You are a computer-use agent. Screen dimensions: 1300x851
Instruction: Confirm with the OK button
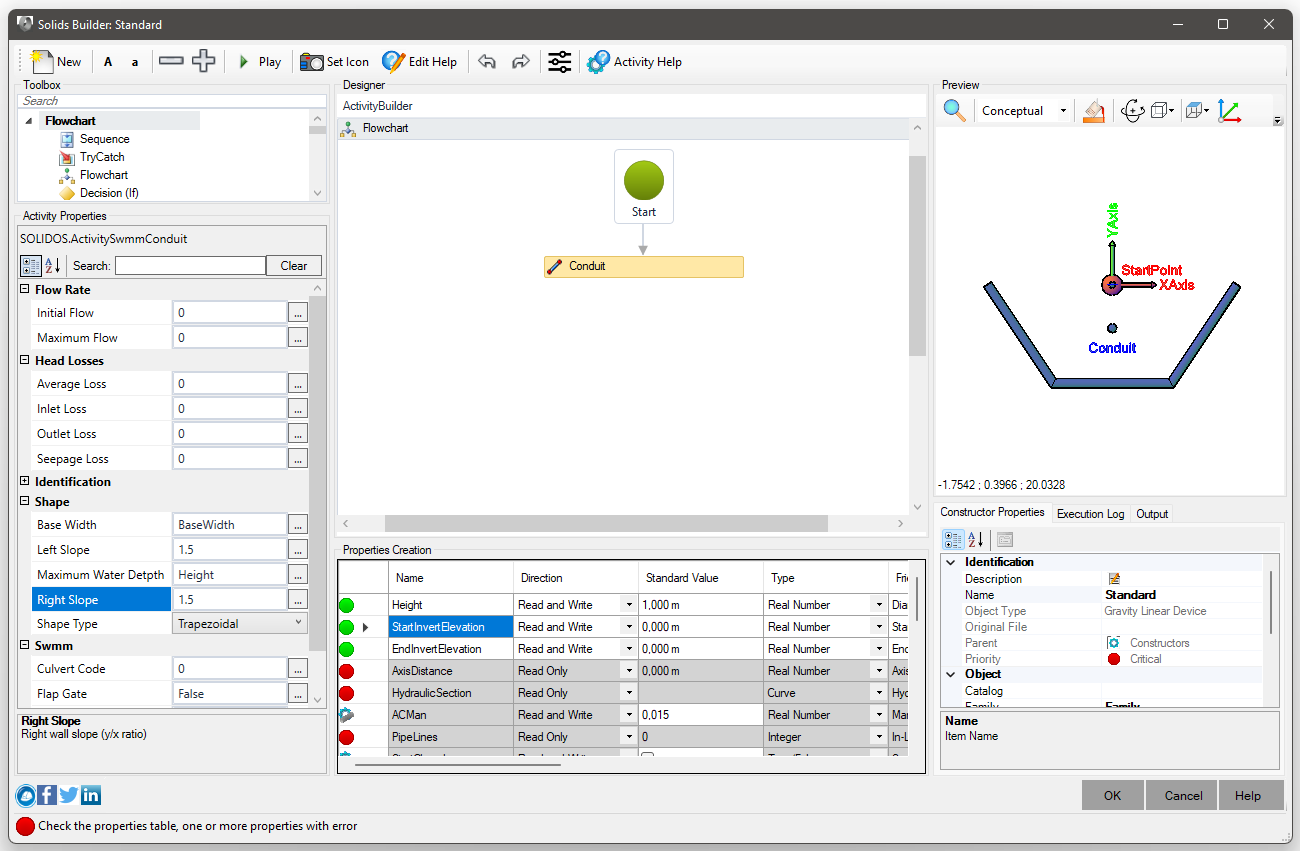1113,796
